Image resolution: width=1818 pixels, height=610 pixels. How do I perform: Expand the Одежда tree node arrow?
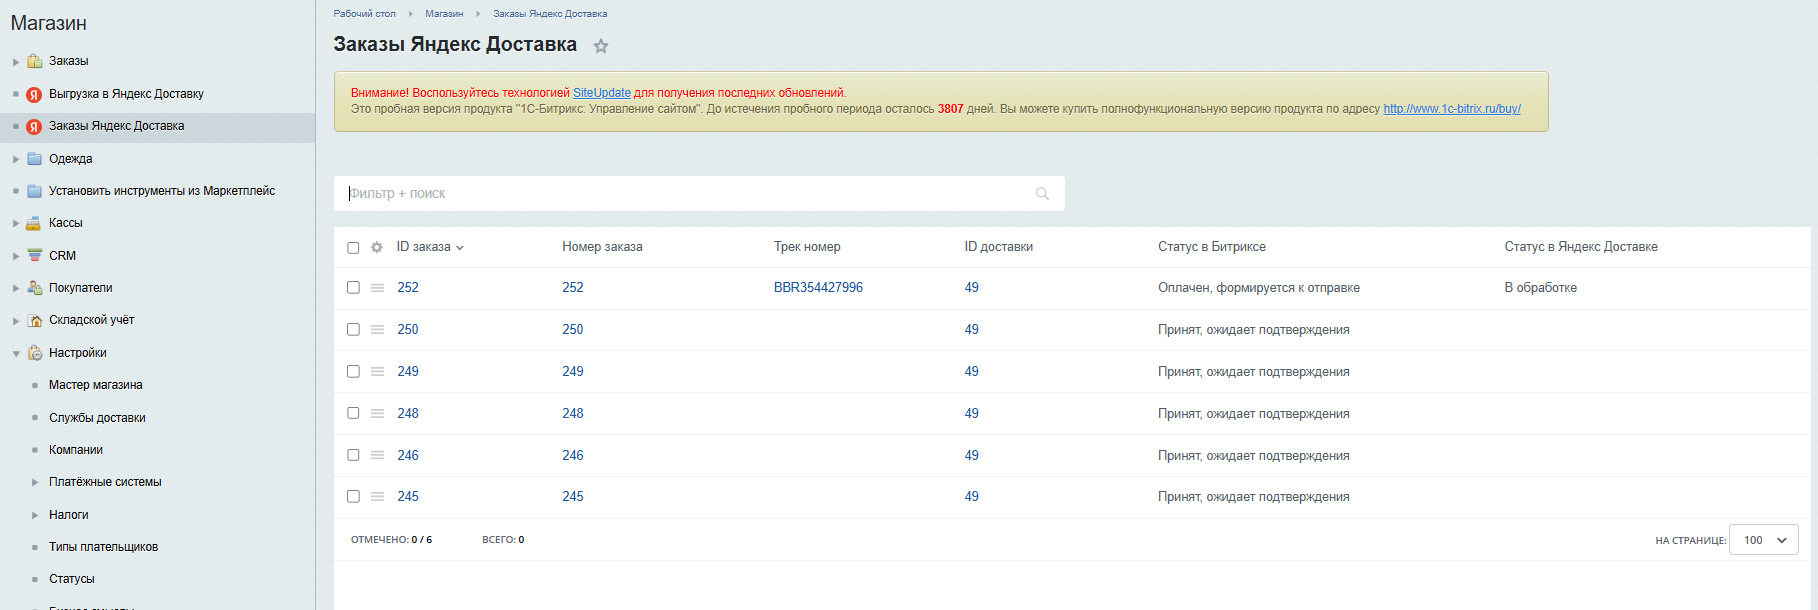pos(16,159)
